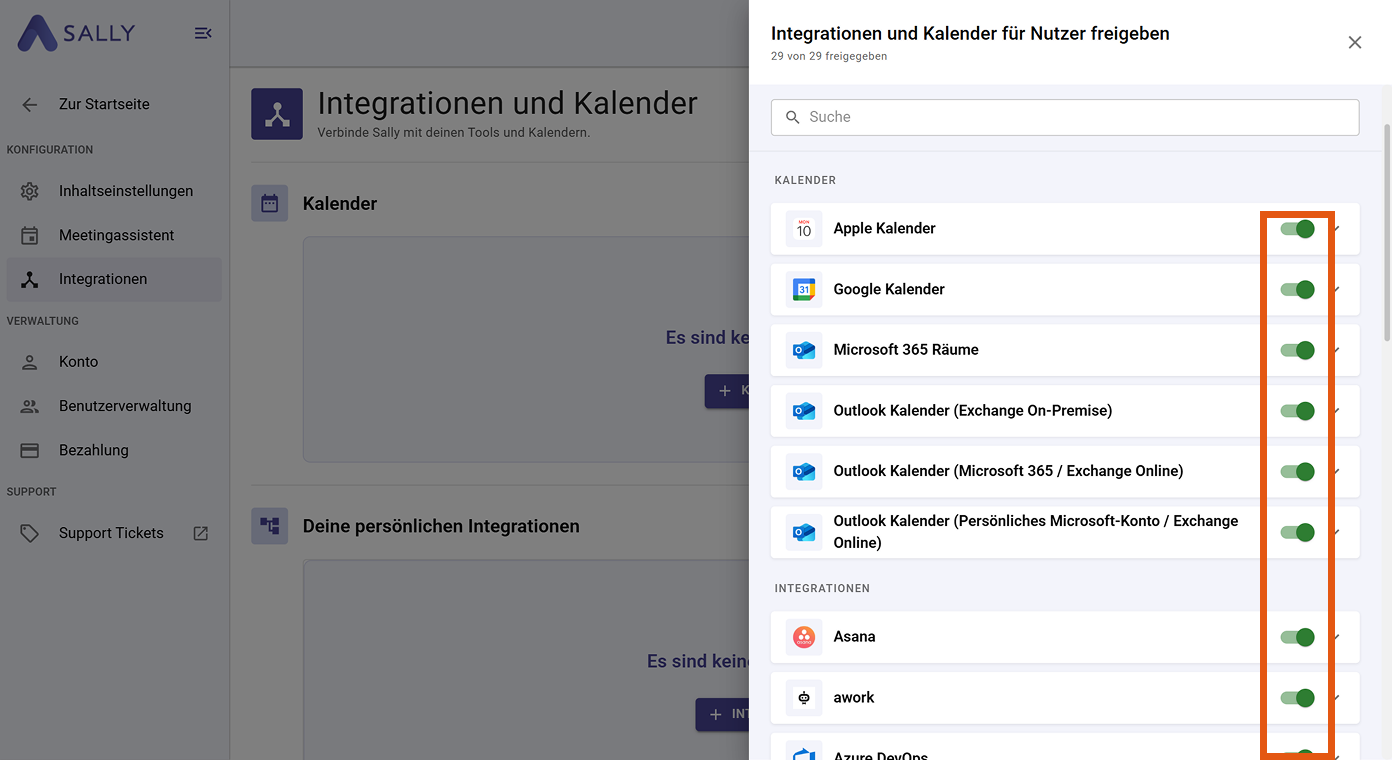
Task: Click the Microsoft 365 Räume Outlook icon
Action: (804, 350)
